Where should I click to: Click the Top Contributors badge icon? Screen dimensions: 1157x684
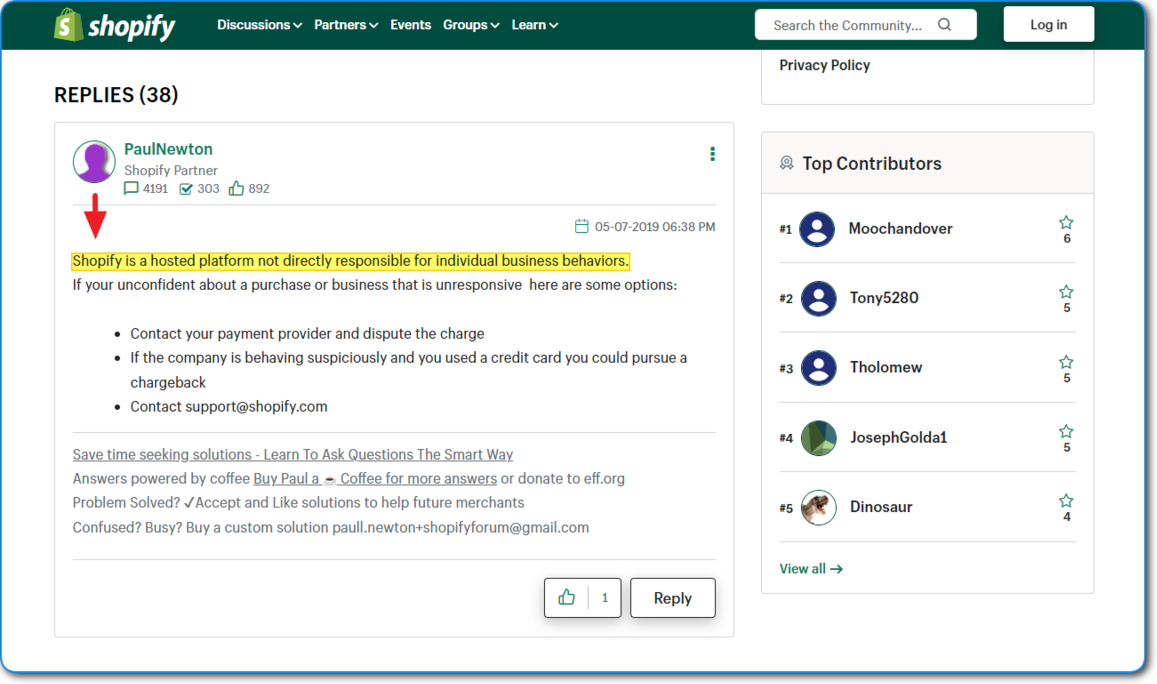point(787,163)
